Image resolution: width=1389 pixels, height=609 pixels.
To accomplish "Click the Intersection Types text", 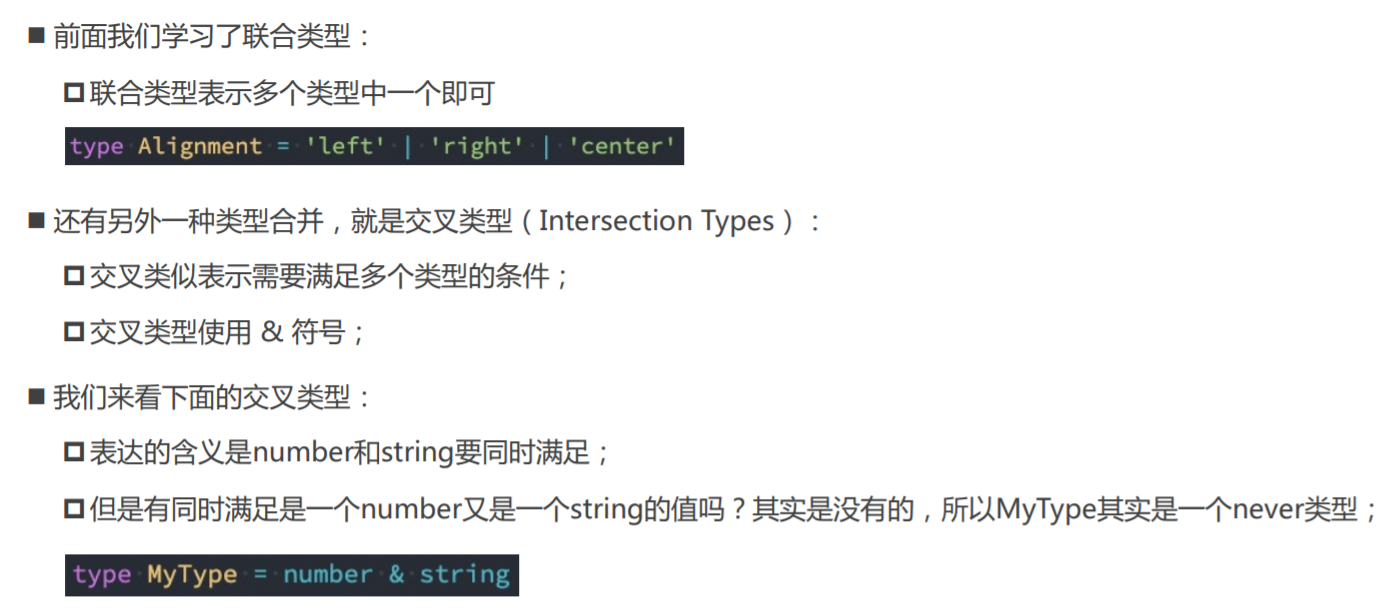I will (657, 221).
